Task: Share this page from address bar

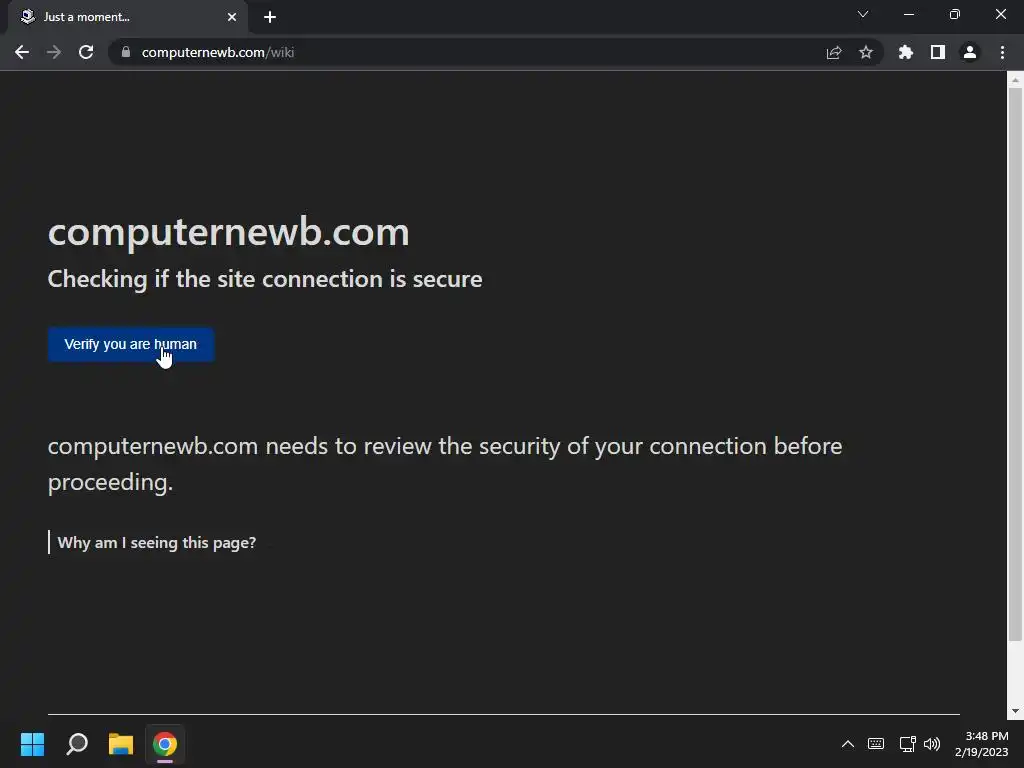Action: 834,52
